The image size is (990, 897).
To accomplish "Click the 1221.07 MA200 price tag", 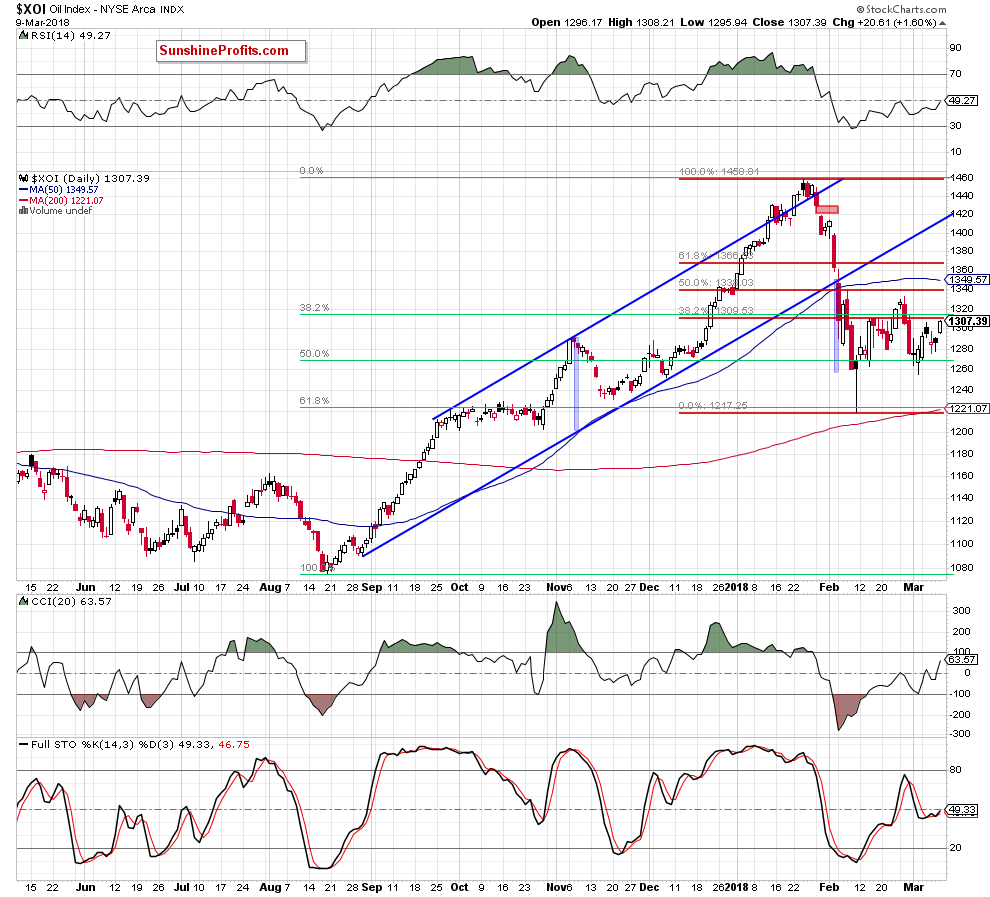I will tap(967, 408).
